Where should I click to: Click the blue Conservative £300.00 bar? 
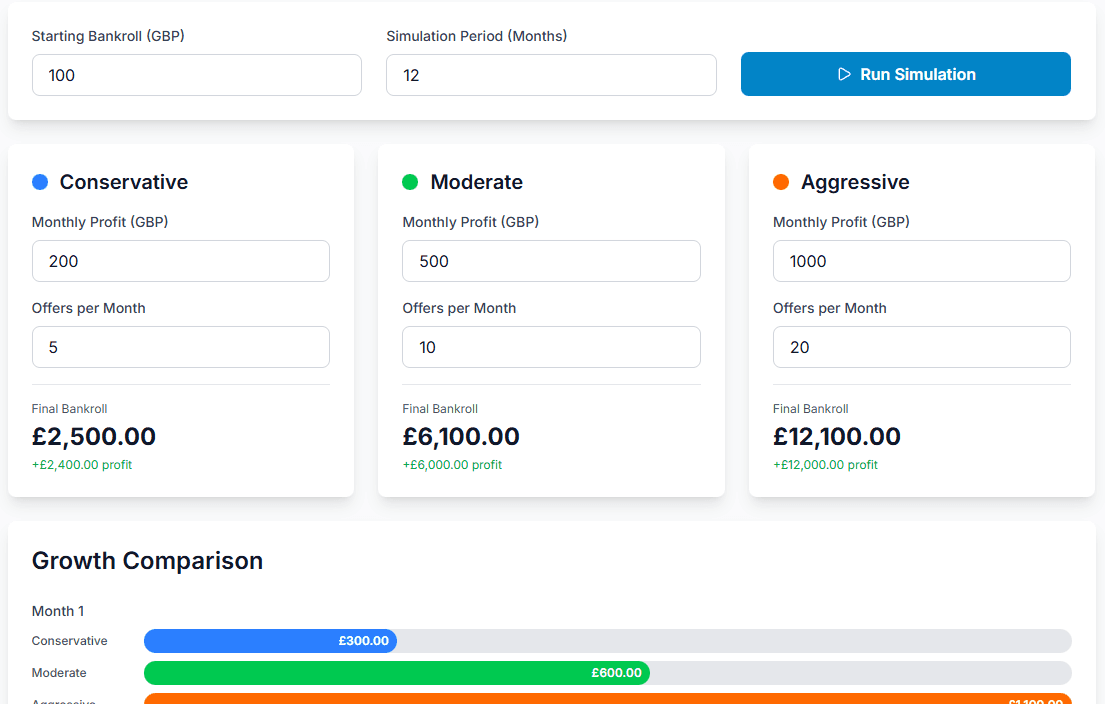[270, 641]
